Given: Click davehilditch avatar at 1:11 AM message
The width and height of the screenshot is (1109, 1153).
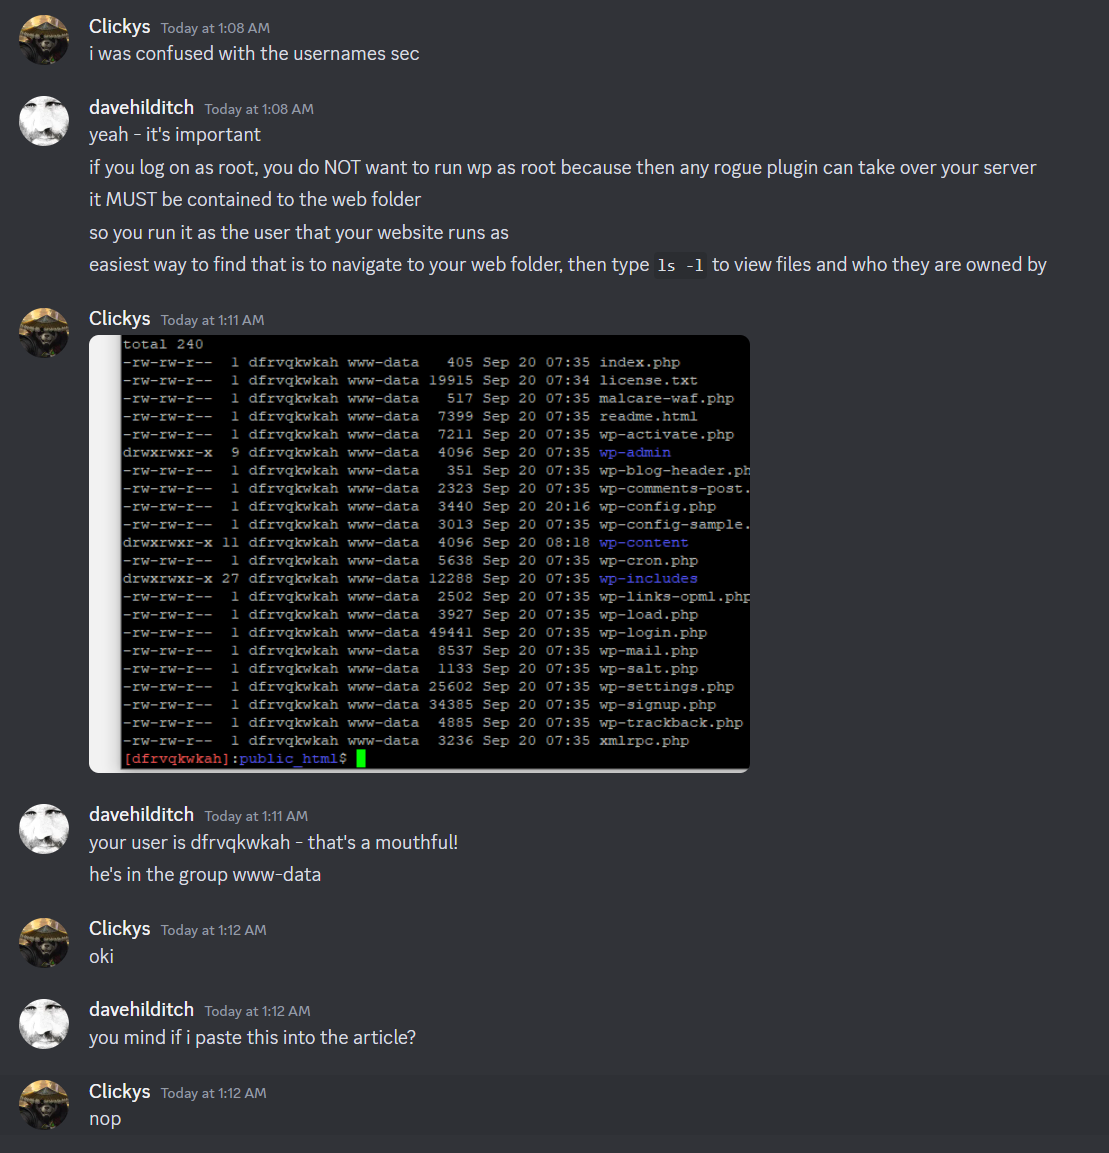Looking at the screenshot, I should [44, 829].
